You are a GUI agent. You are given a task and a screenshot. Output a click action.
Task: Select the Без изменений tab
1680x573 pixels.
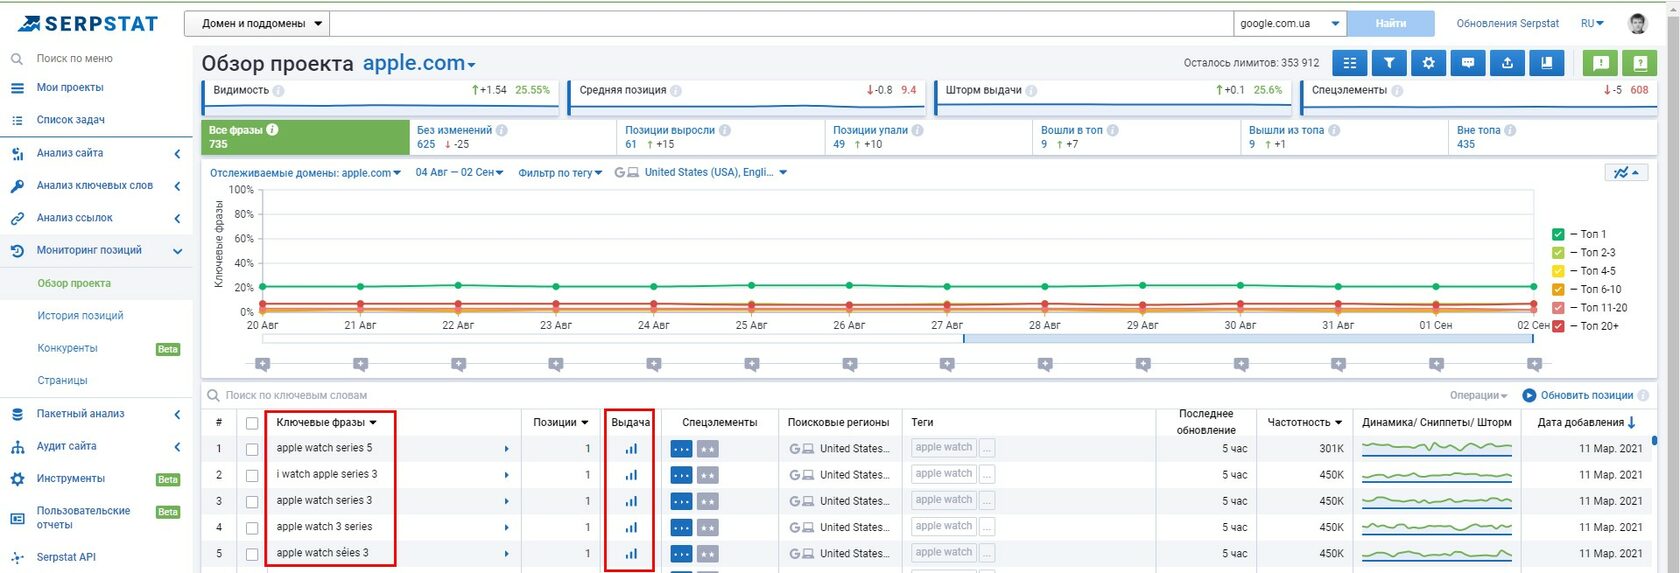coord(513,137)
